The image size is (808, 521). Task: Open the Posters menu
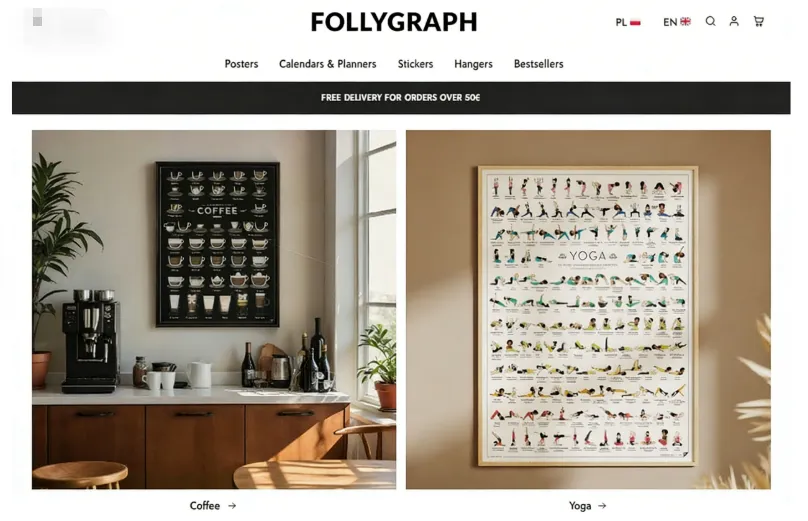coord(241,64)
